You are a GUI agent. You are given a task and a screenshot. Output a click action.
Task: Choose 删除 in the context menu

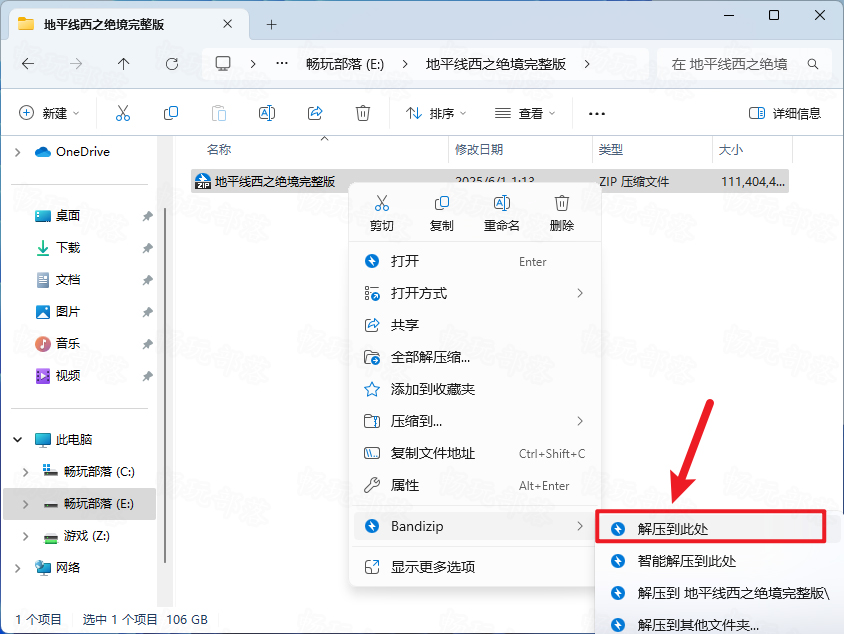click(x=561, y=213)
